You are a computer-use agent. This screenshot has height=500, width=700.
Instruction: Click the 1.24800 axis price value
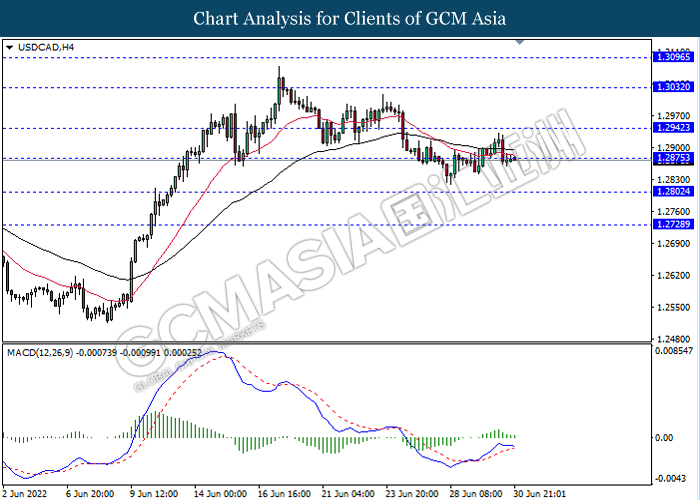click(x=673, y=339)
